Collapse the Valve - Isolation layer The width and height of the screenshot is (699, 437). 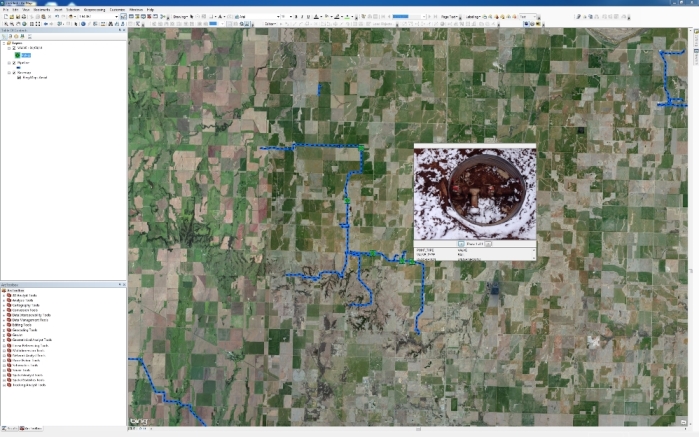click(x=9, y=48)
